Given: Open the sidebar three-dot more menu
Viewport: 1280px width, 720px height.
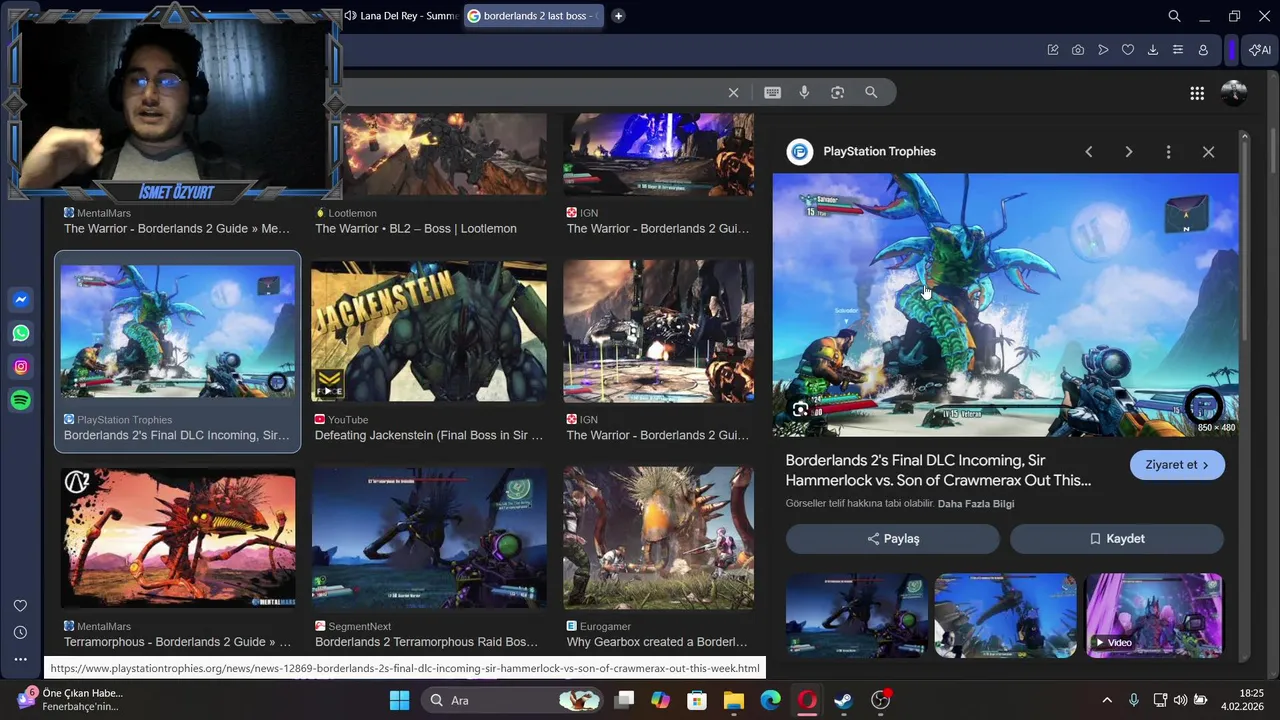Looking at the screenshot, I should 20,659.
